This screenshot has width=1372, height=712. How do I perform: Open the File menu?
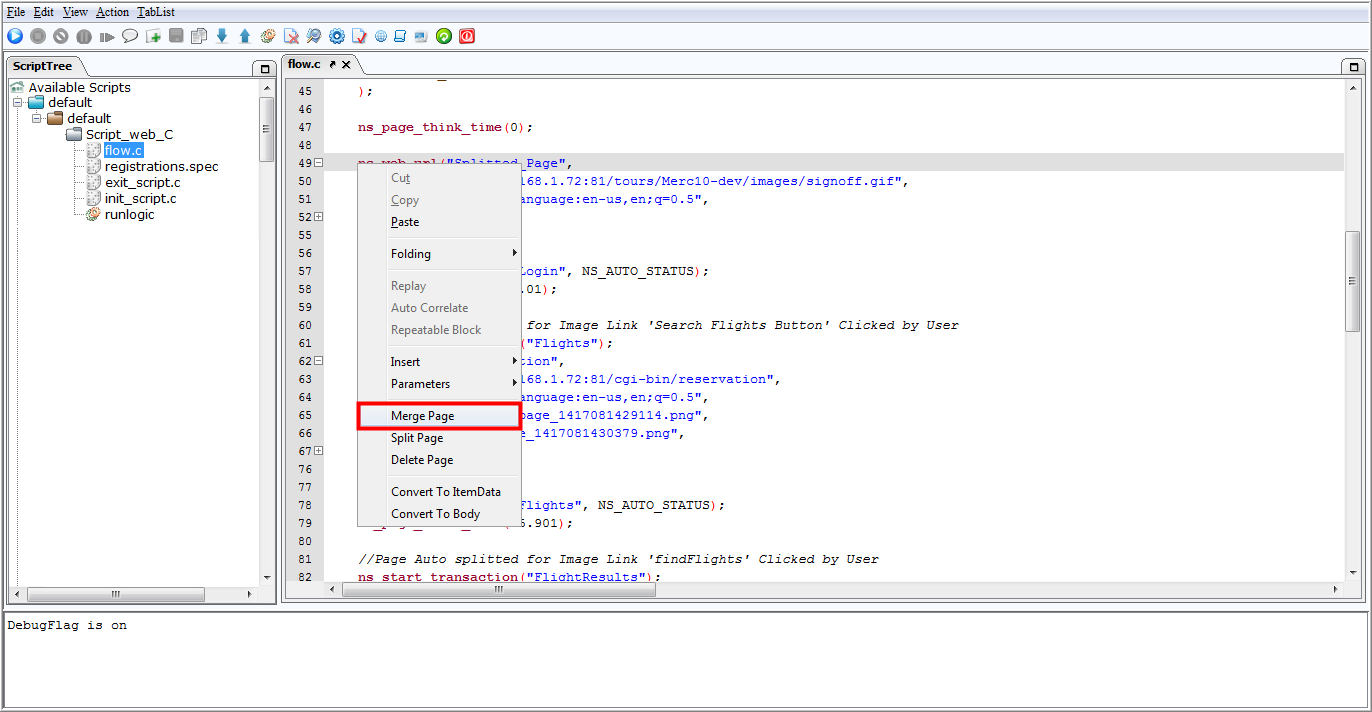pos(17,12)
